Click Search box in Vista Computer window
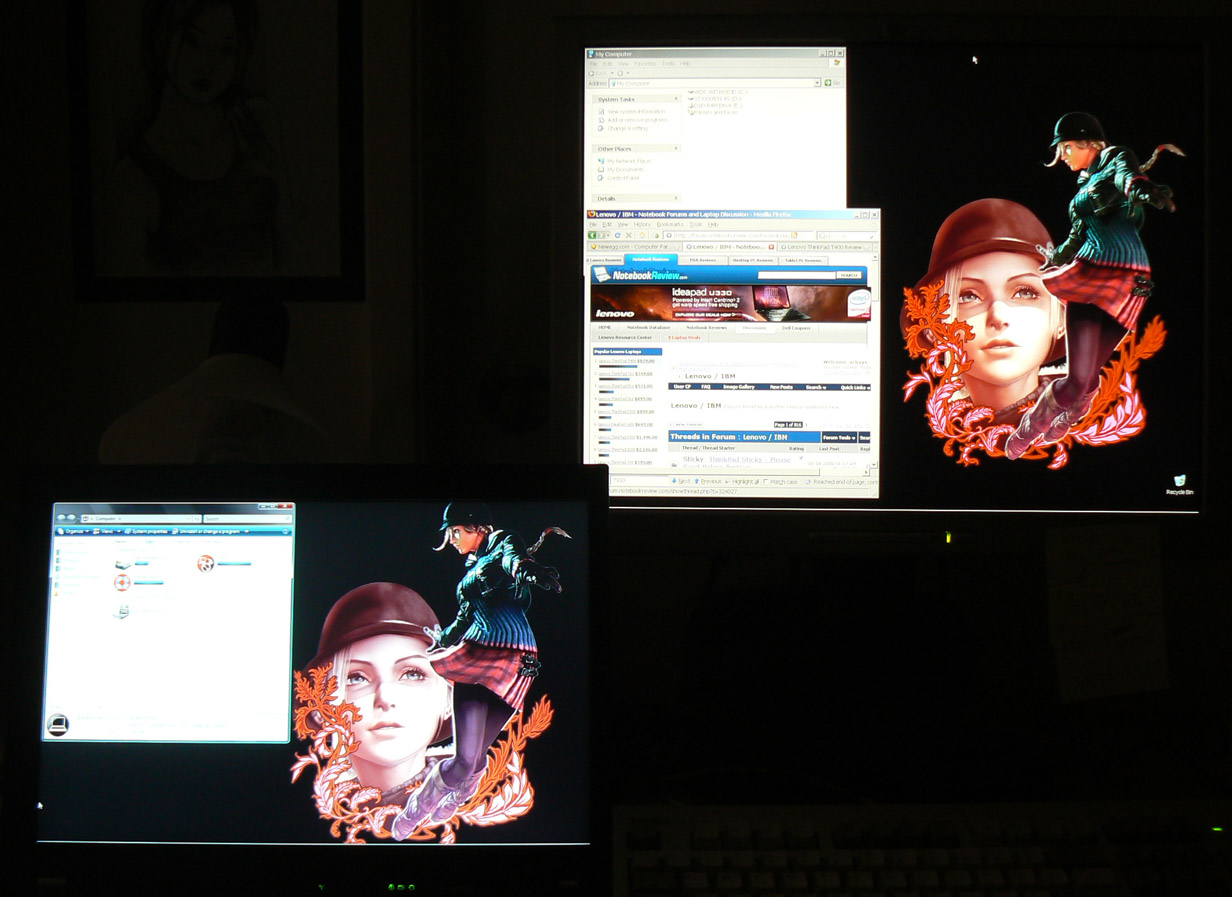 tap(248, 518)
